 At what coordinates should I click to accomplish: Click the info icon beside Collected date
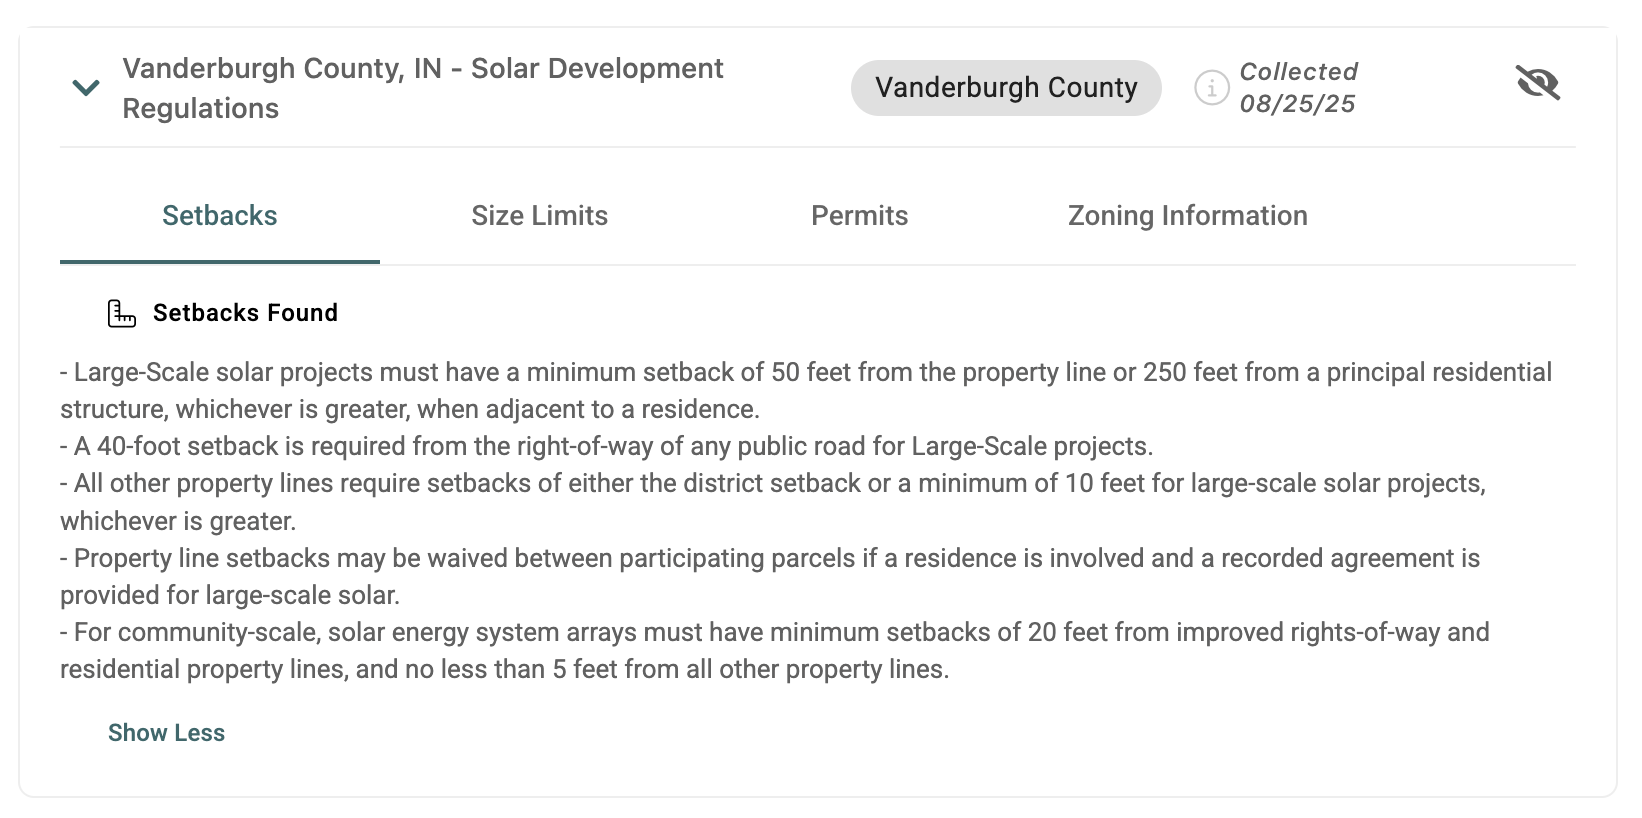1211,88
